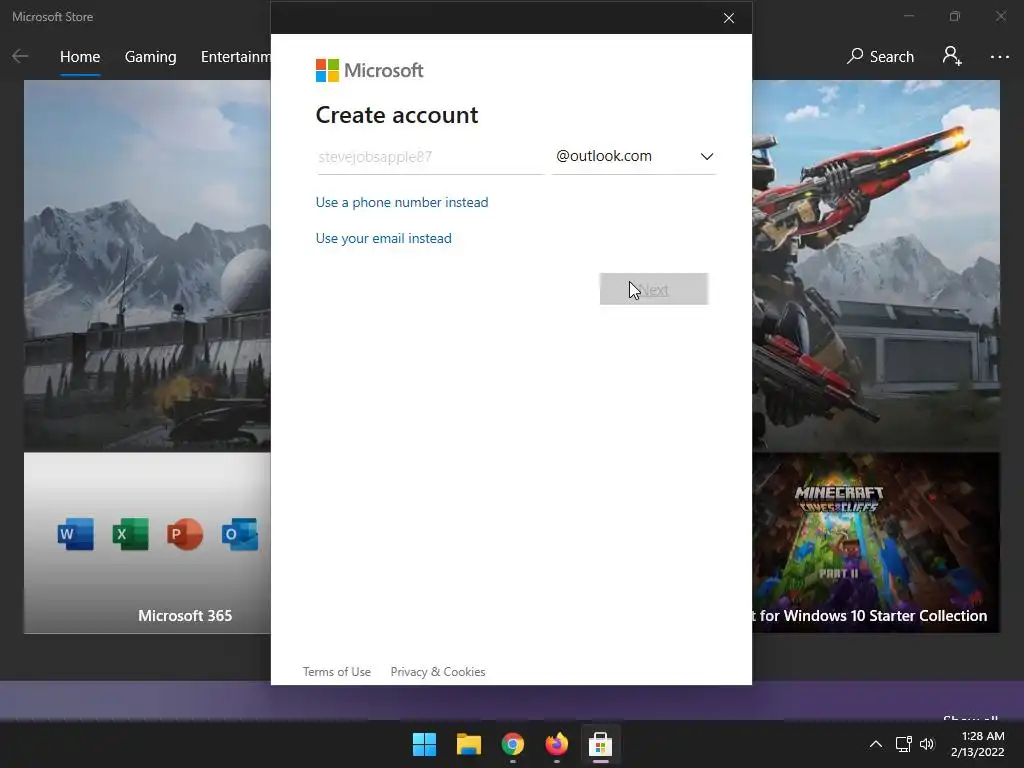The width and height of the screenshot is (1024, 768).
Task: Launch Firefox from taskbar
Action: [x=556, y=744]
